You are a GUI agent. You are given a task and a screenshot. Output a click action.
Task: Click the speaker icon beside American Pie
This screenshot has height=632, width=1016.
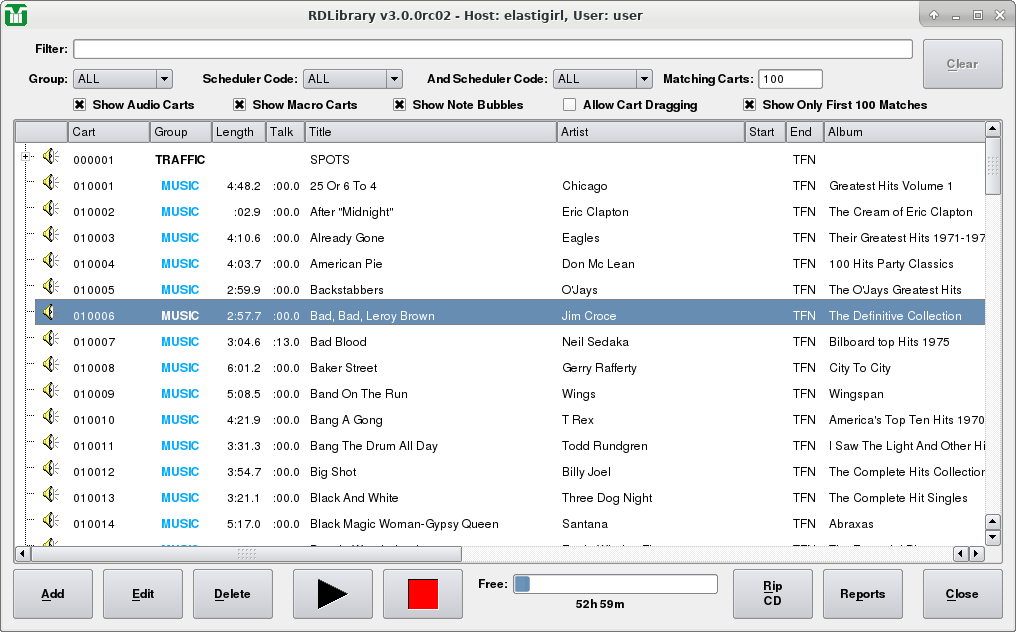[x=51, y=263]
